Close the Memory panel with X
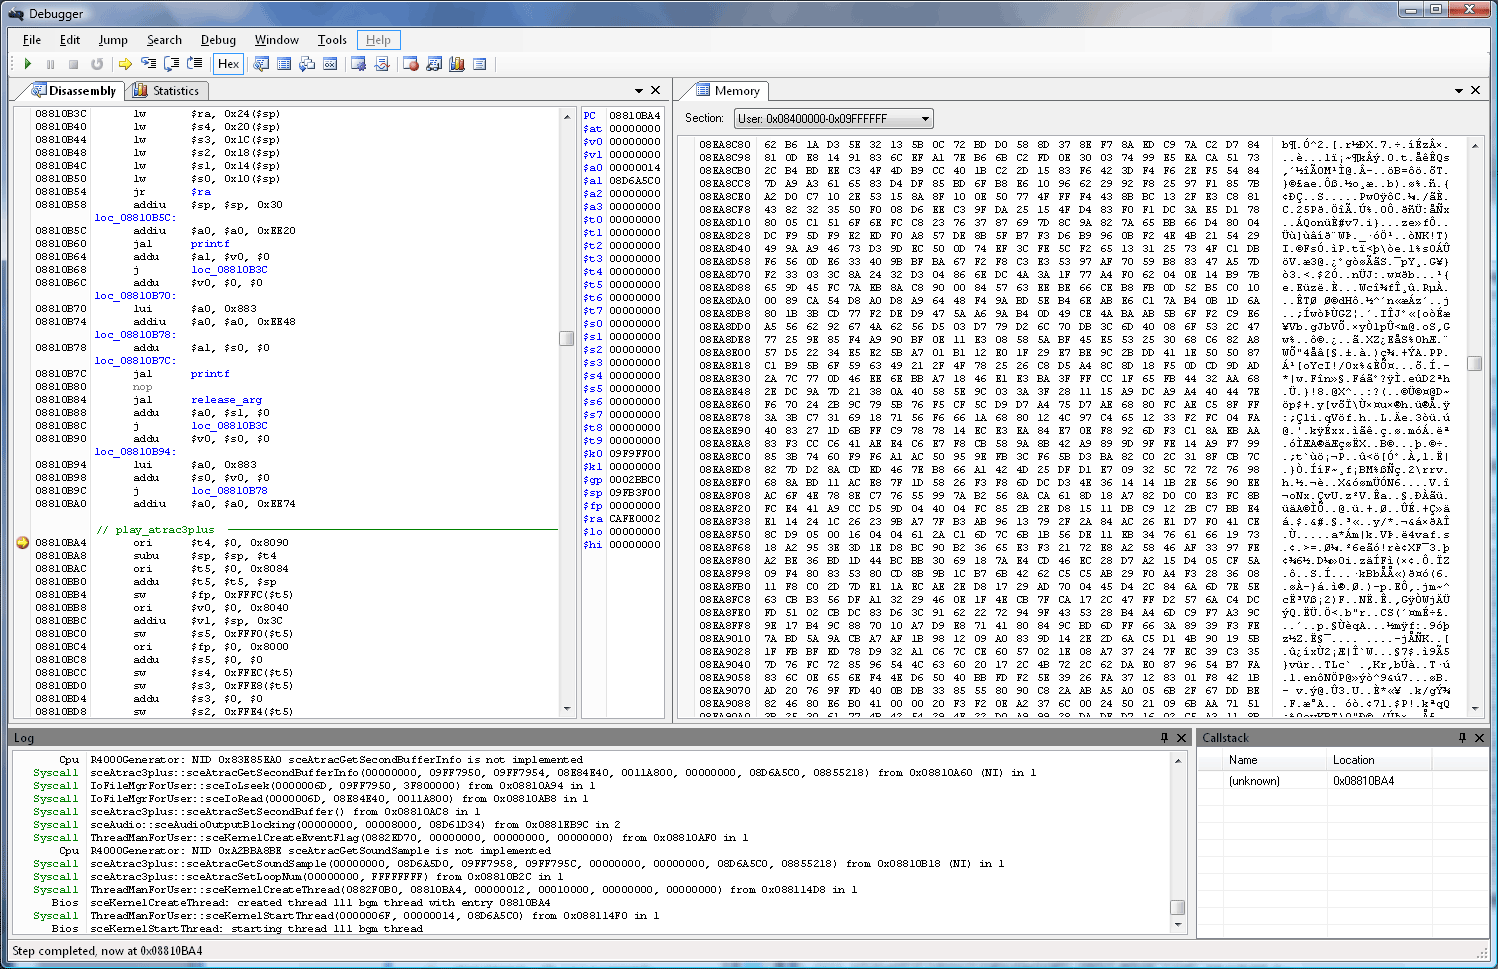 coord(1475,90)
